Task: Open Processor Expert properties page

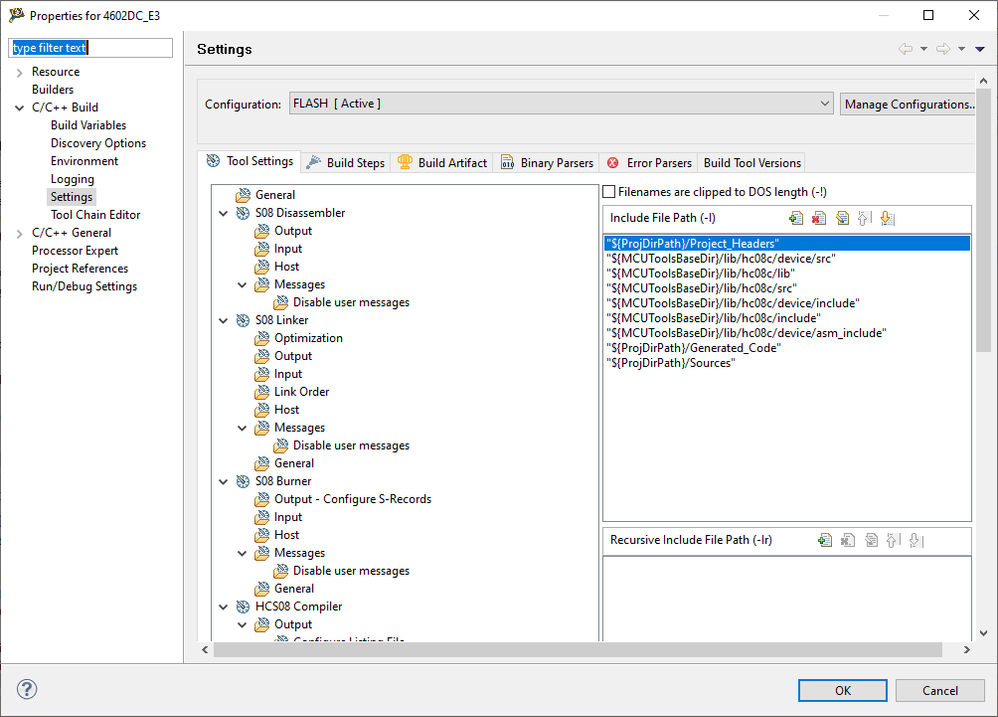Action: tap(75, 251)
